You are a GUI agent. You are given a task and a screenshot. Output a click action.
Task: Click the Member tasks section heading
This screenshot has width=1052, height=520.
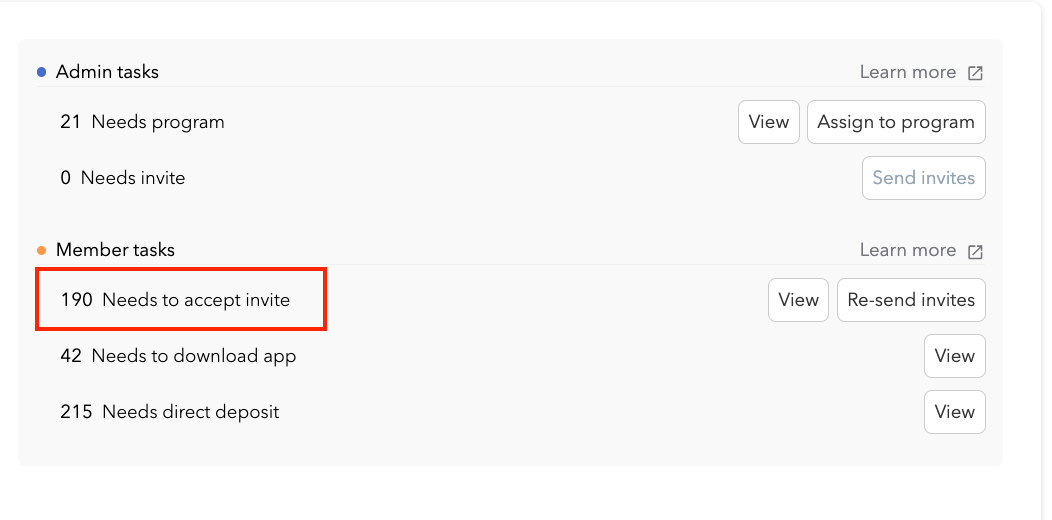coord(115,250)
